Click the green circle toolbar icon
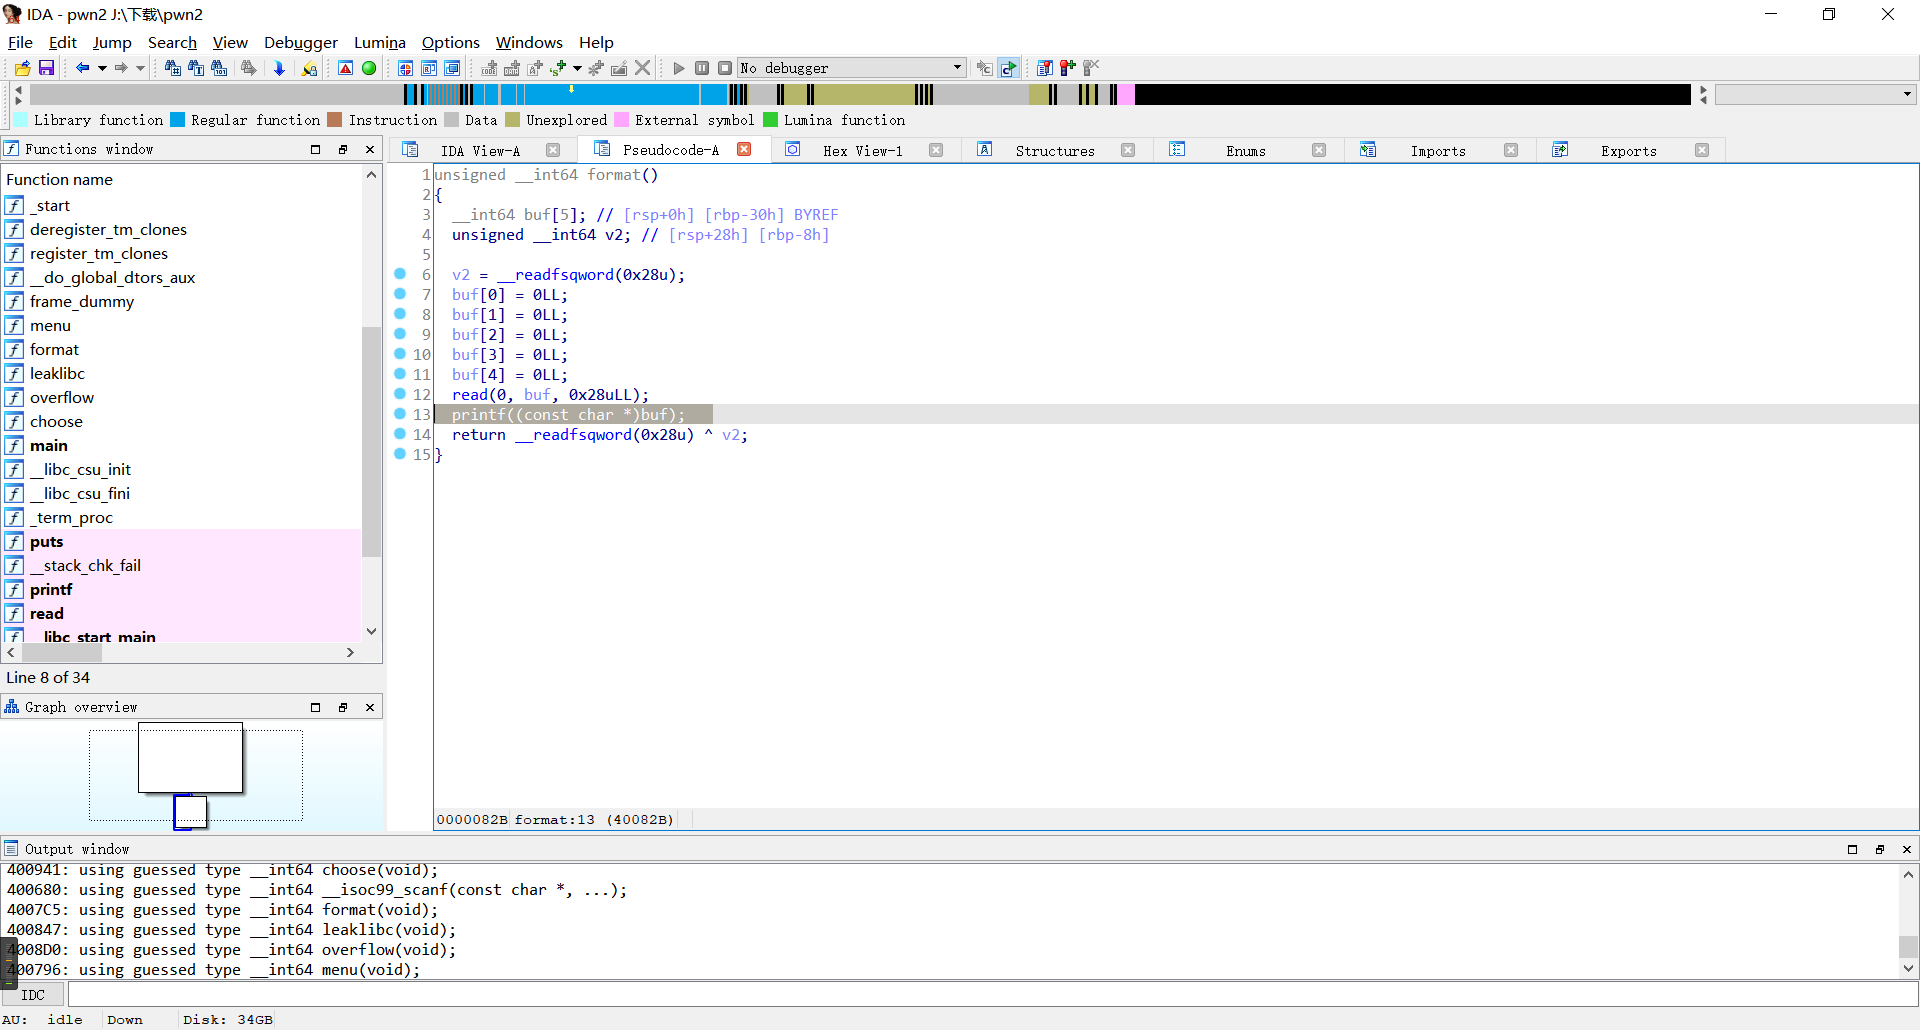 coord(369,68)
